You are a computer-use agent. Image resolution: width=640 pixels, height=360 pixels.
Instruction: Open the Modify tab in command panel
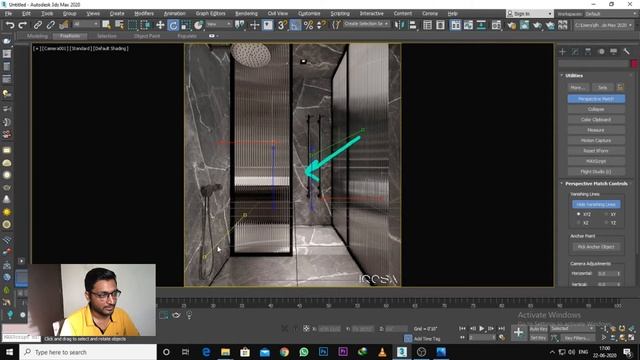[x=575, y=51]
